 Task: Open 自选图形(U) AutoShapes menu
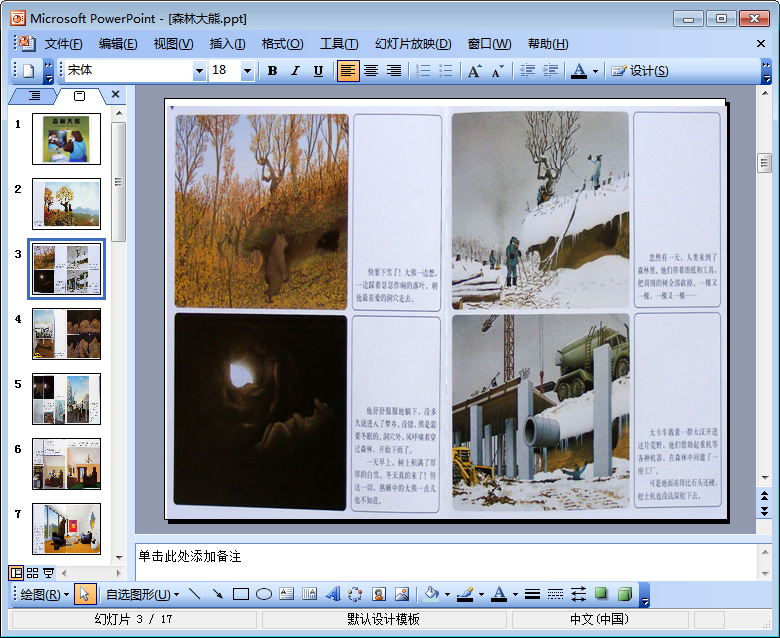[143, 594]
